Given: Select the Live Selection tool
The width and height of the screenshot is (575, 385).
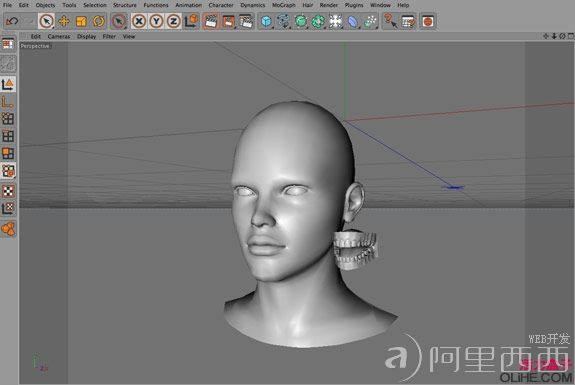Looking at the screenshot, I should point(46,21).
